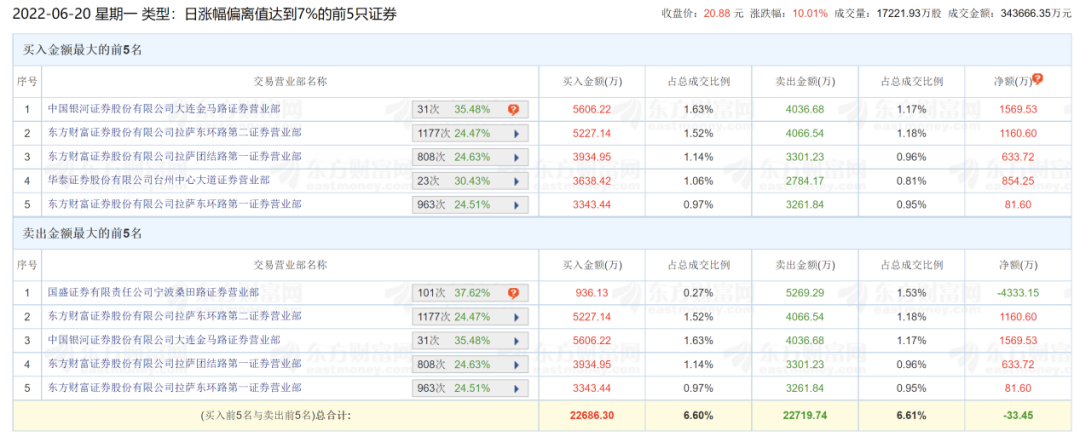Expand the 808次 24.63% details in the sell table

click(516, 364)
